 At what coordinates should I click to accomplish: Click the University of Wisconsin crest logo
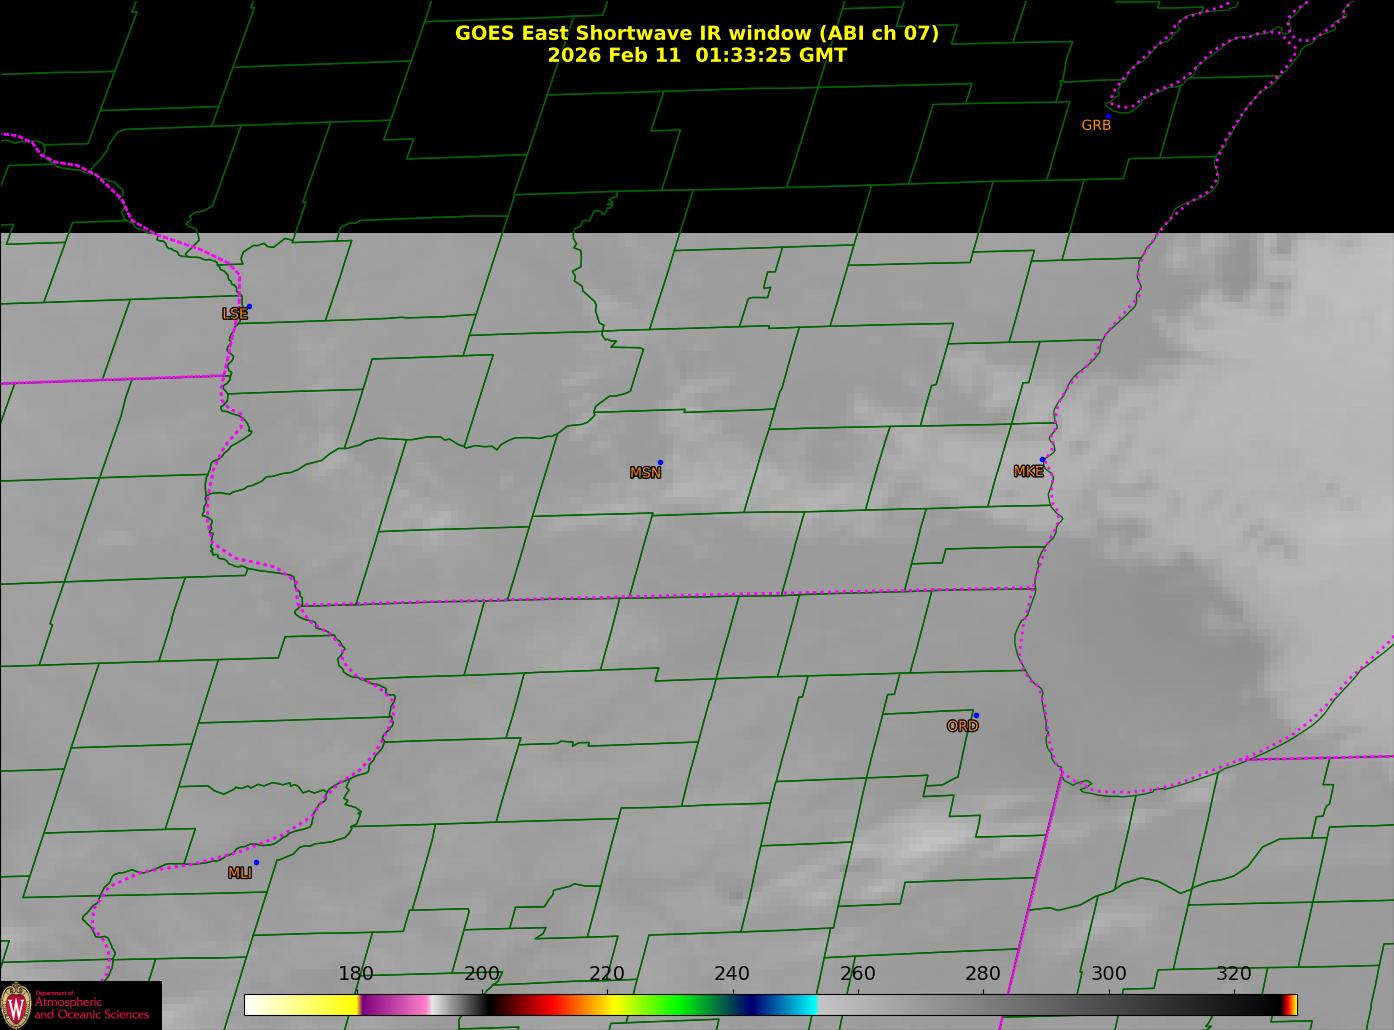[x=16, y=1005]
